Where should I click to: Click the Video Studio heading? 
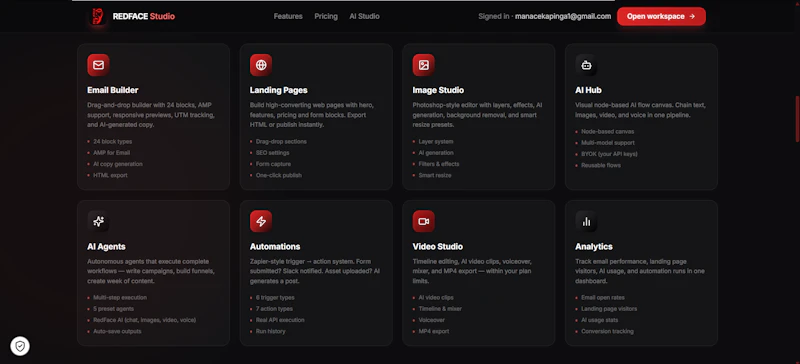(x=438, y=247)
